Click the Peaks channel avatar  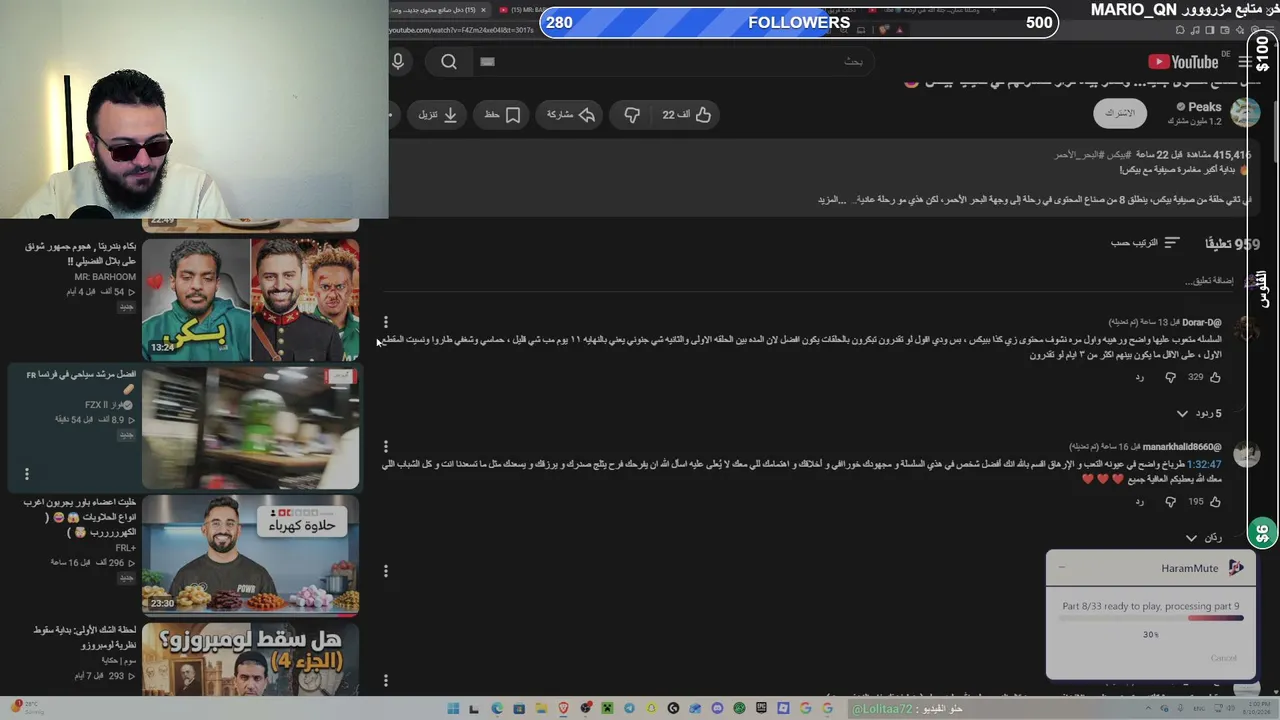(1245, 113)
